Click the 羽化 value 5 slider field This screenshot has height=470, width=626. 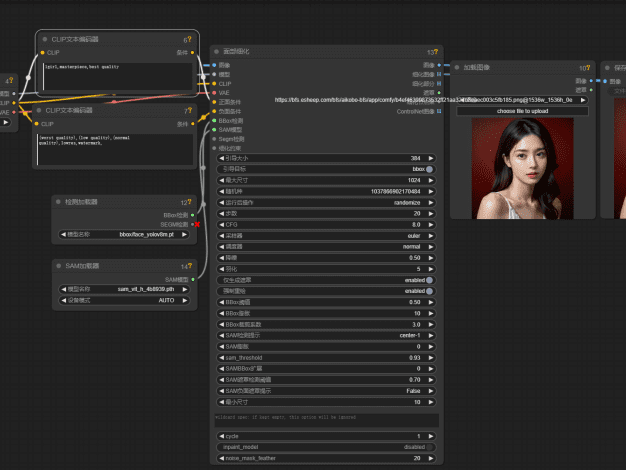pyautogui.click(x=326, y=269)
